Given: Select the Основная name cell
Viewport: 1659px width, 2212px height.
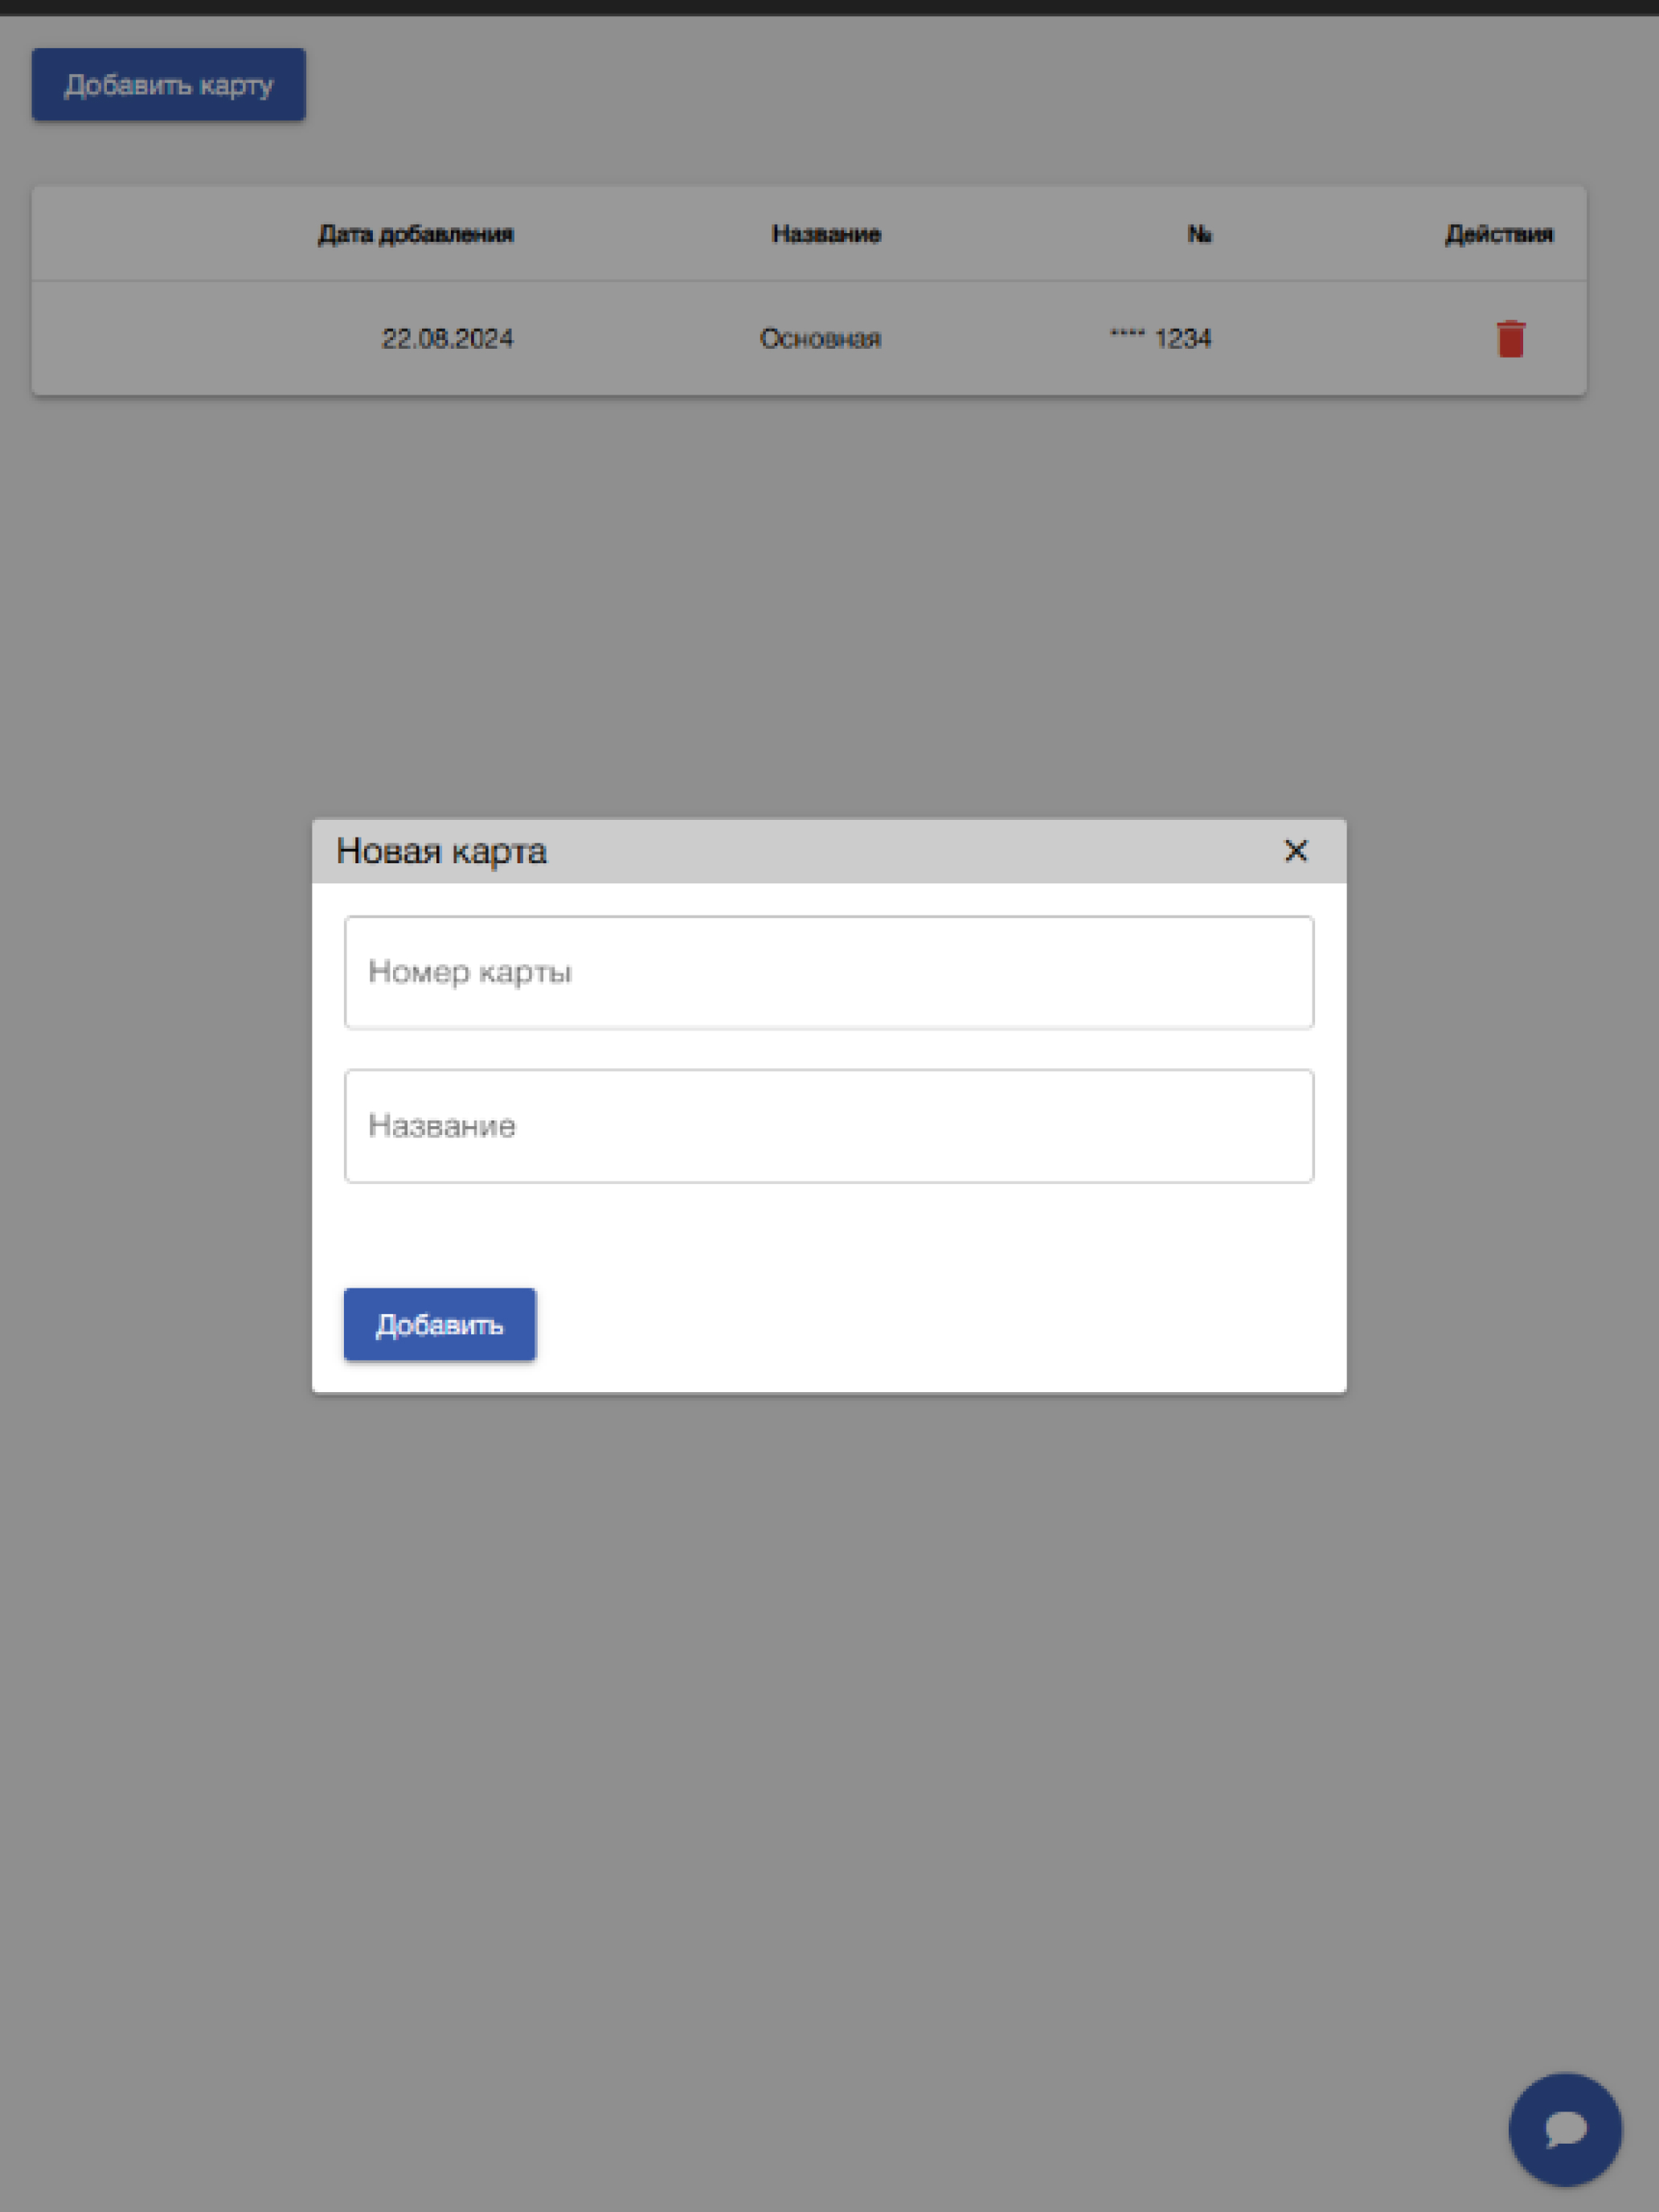Looking at the screenshot, I should tap(820, 339).
